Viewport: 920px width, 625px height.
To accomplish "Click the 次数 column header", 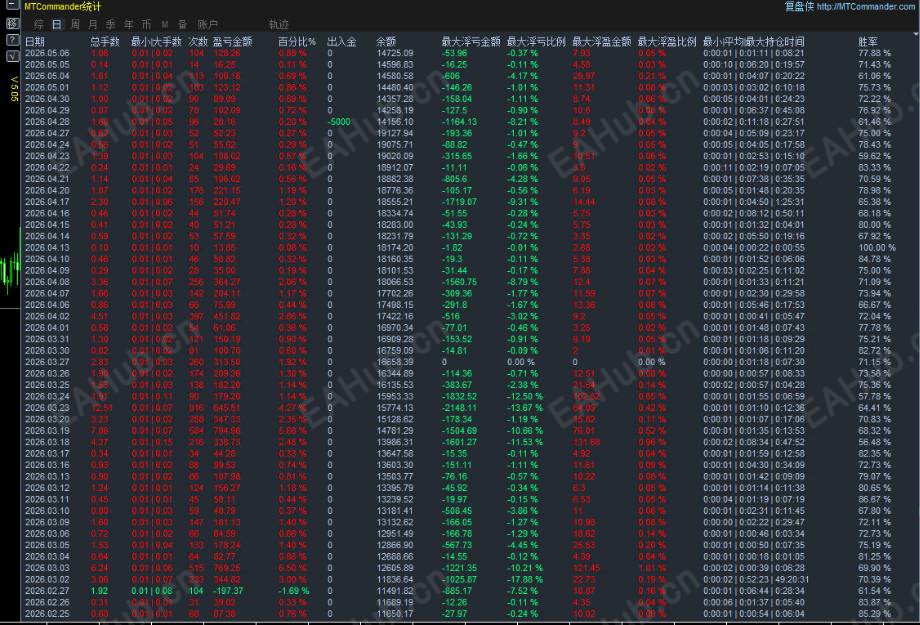I will (198, 42).
